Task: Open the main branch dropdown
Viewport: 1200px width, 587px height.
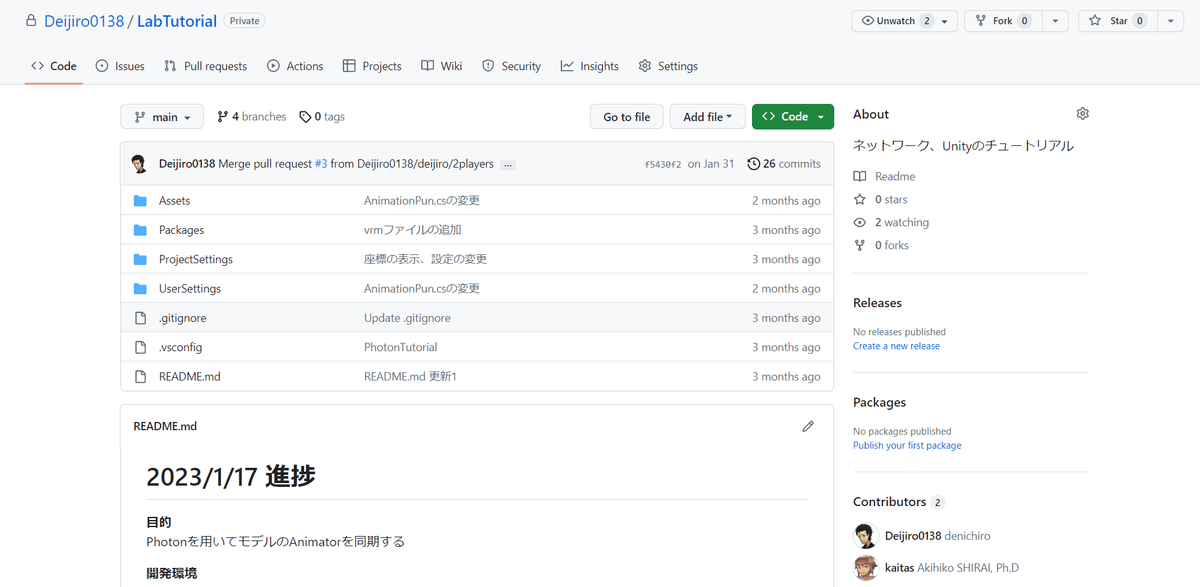Action: (x=162, y=117)
